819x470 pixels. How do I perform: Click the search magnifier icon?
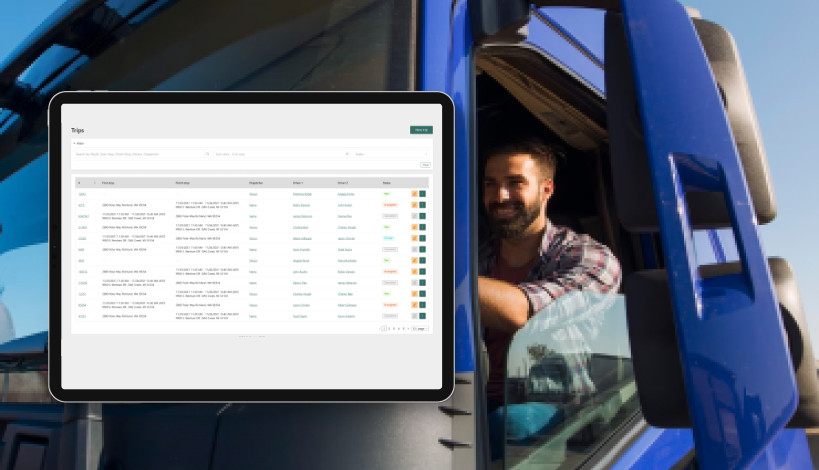[207, 154]
